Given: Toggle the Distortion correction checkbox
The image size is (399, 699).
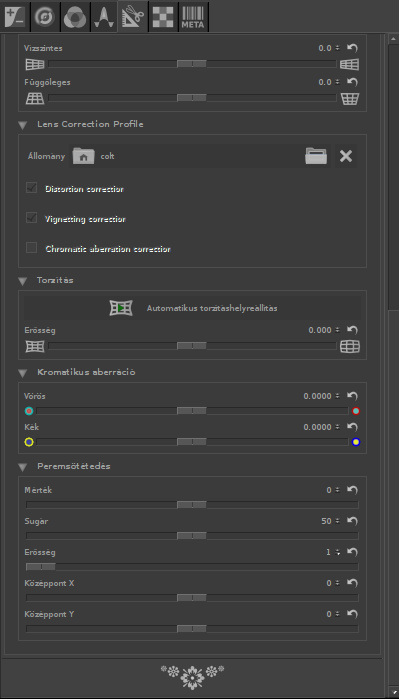Looking at the screenshot, I should [31, 189].
